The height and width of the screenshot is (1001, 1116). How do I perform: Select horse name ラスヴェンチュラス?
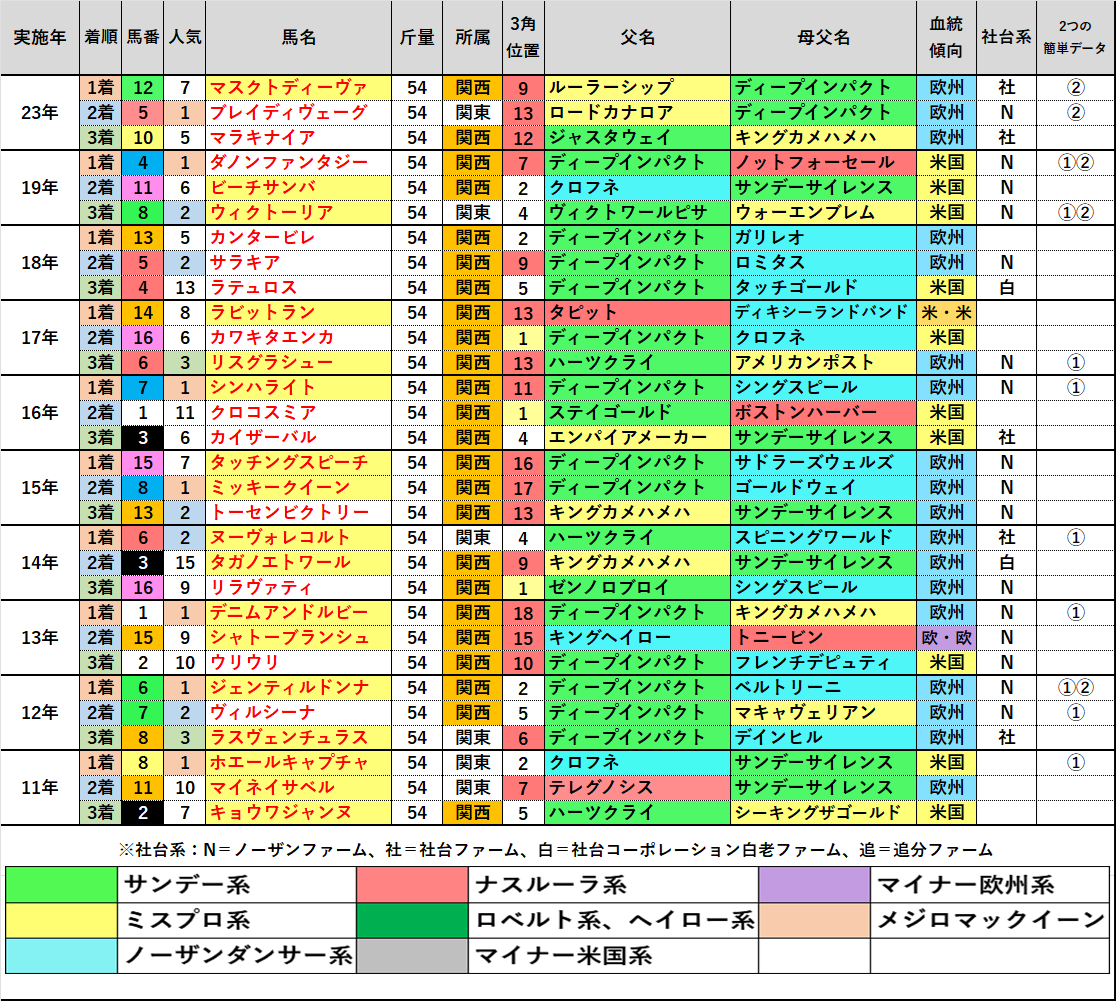(298, 738)
